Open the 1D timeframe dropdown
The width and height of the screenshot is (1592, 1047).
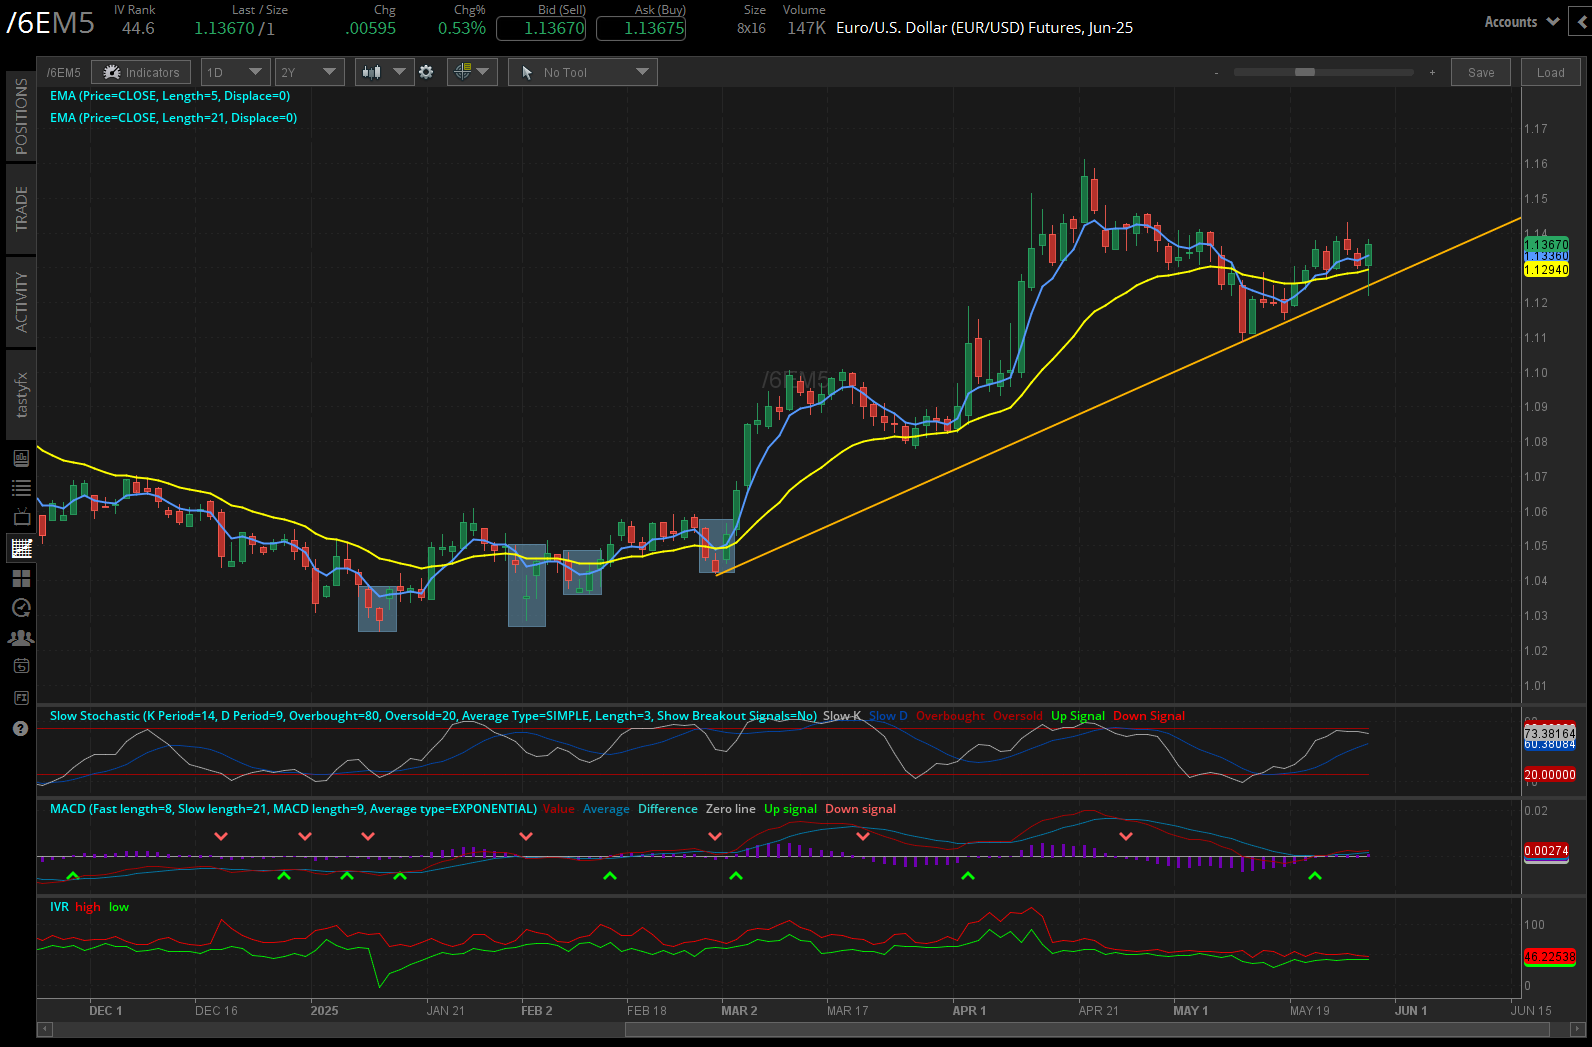coord(235,72)
